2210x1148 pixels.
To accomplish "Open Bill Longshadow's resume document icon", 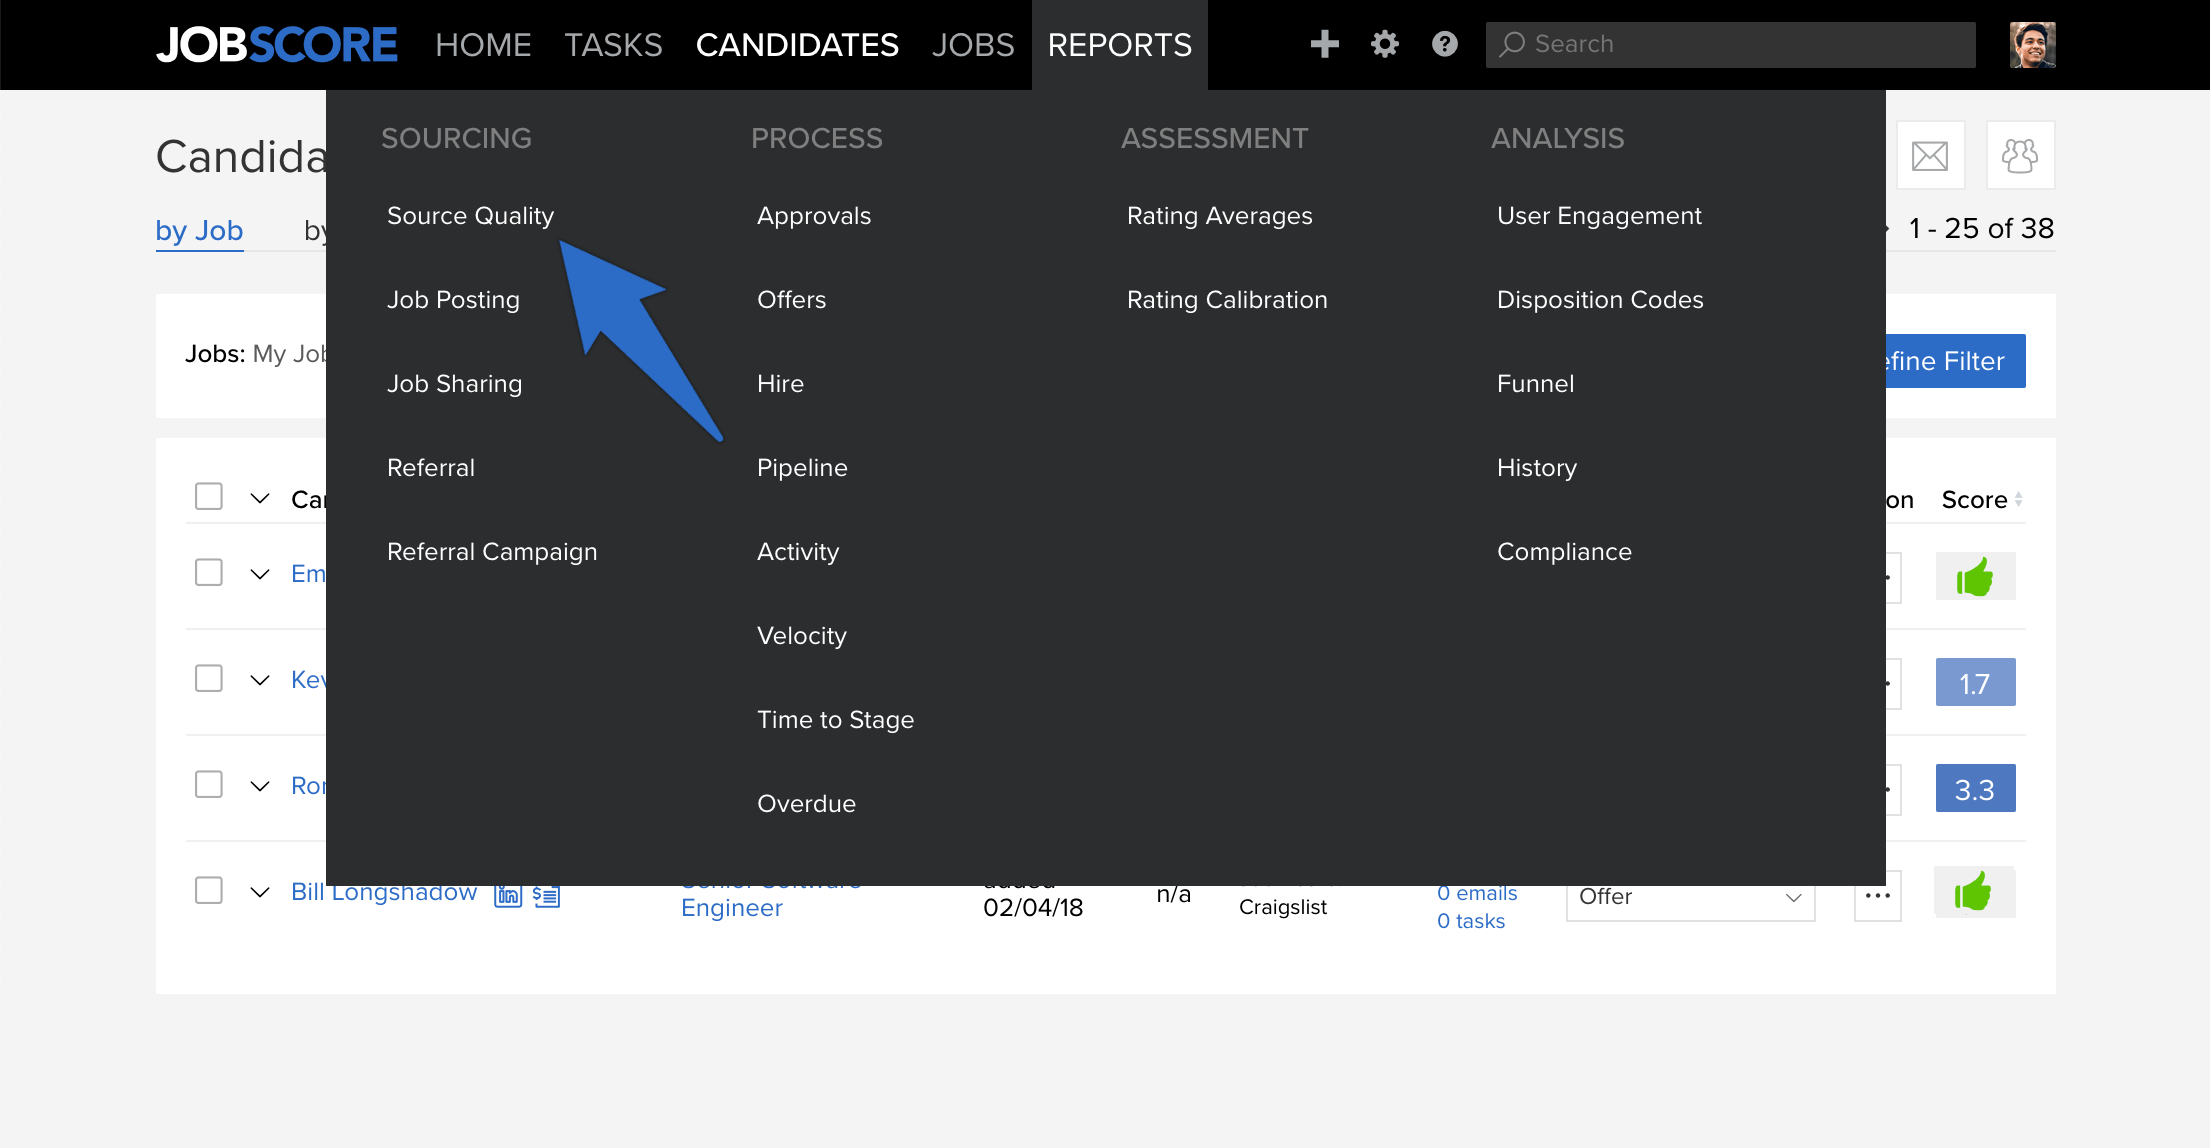I will coord(546,896).
